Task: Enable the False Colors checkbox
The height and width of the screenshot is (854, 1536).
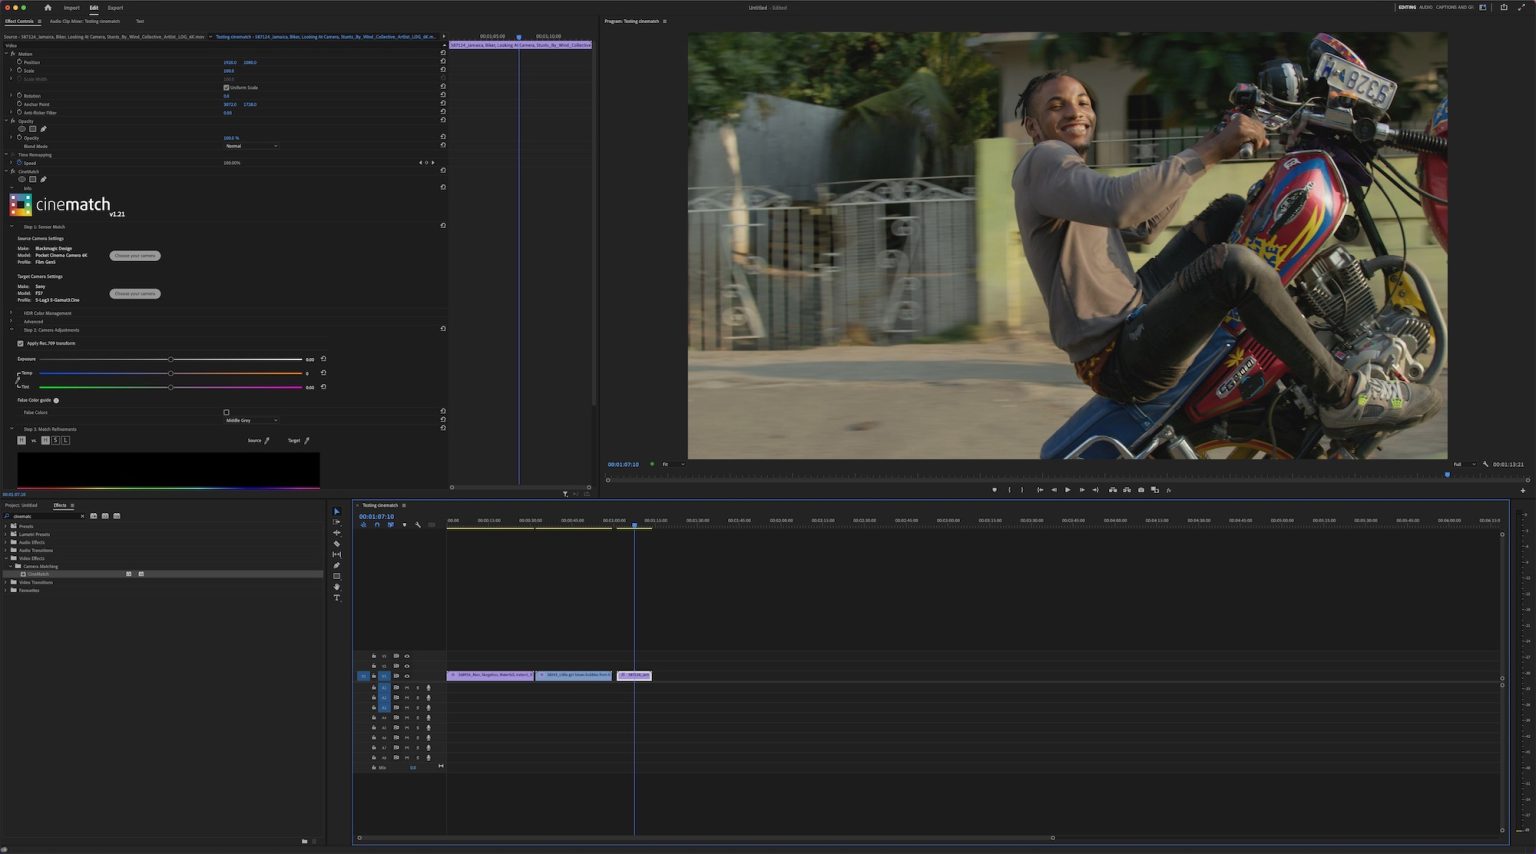Action: (226, 412)
